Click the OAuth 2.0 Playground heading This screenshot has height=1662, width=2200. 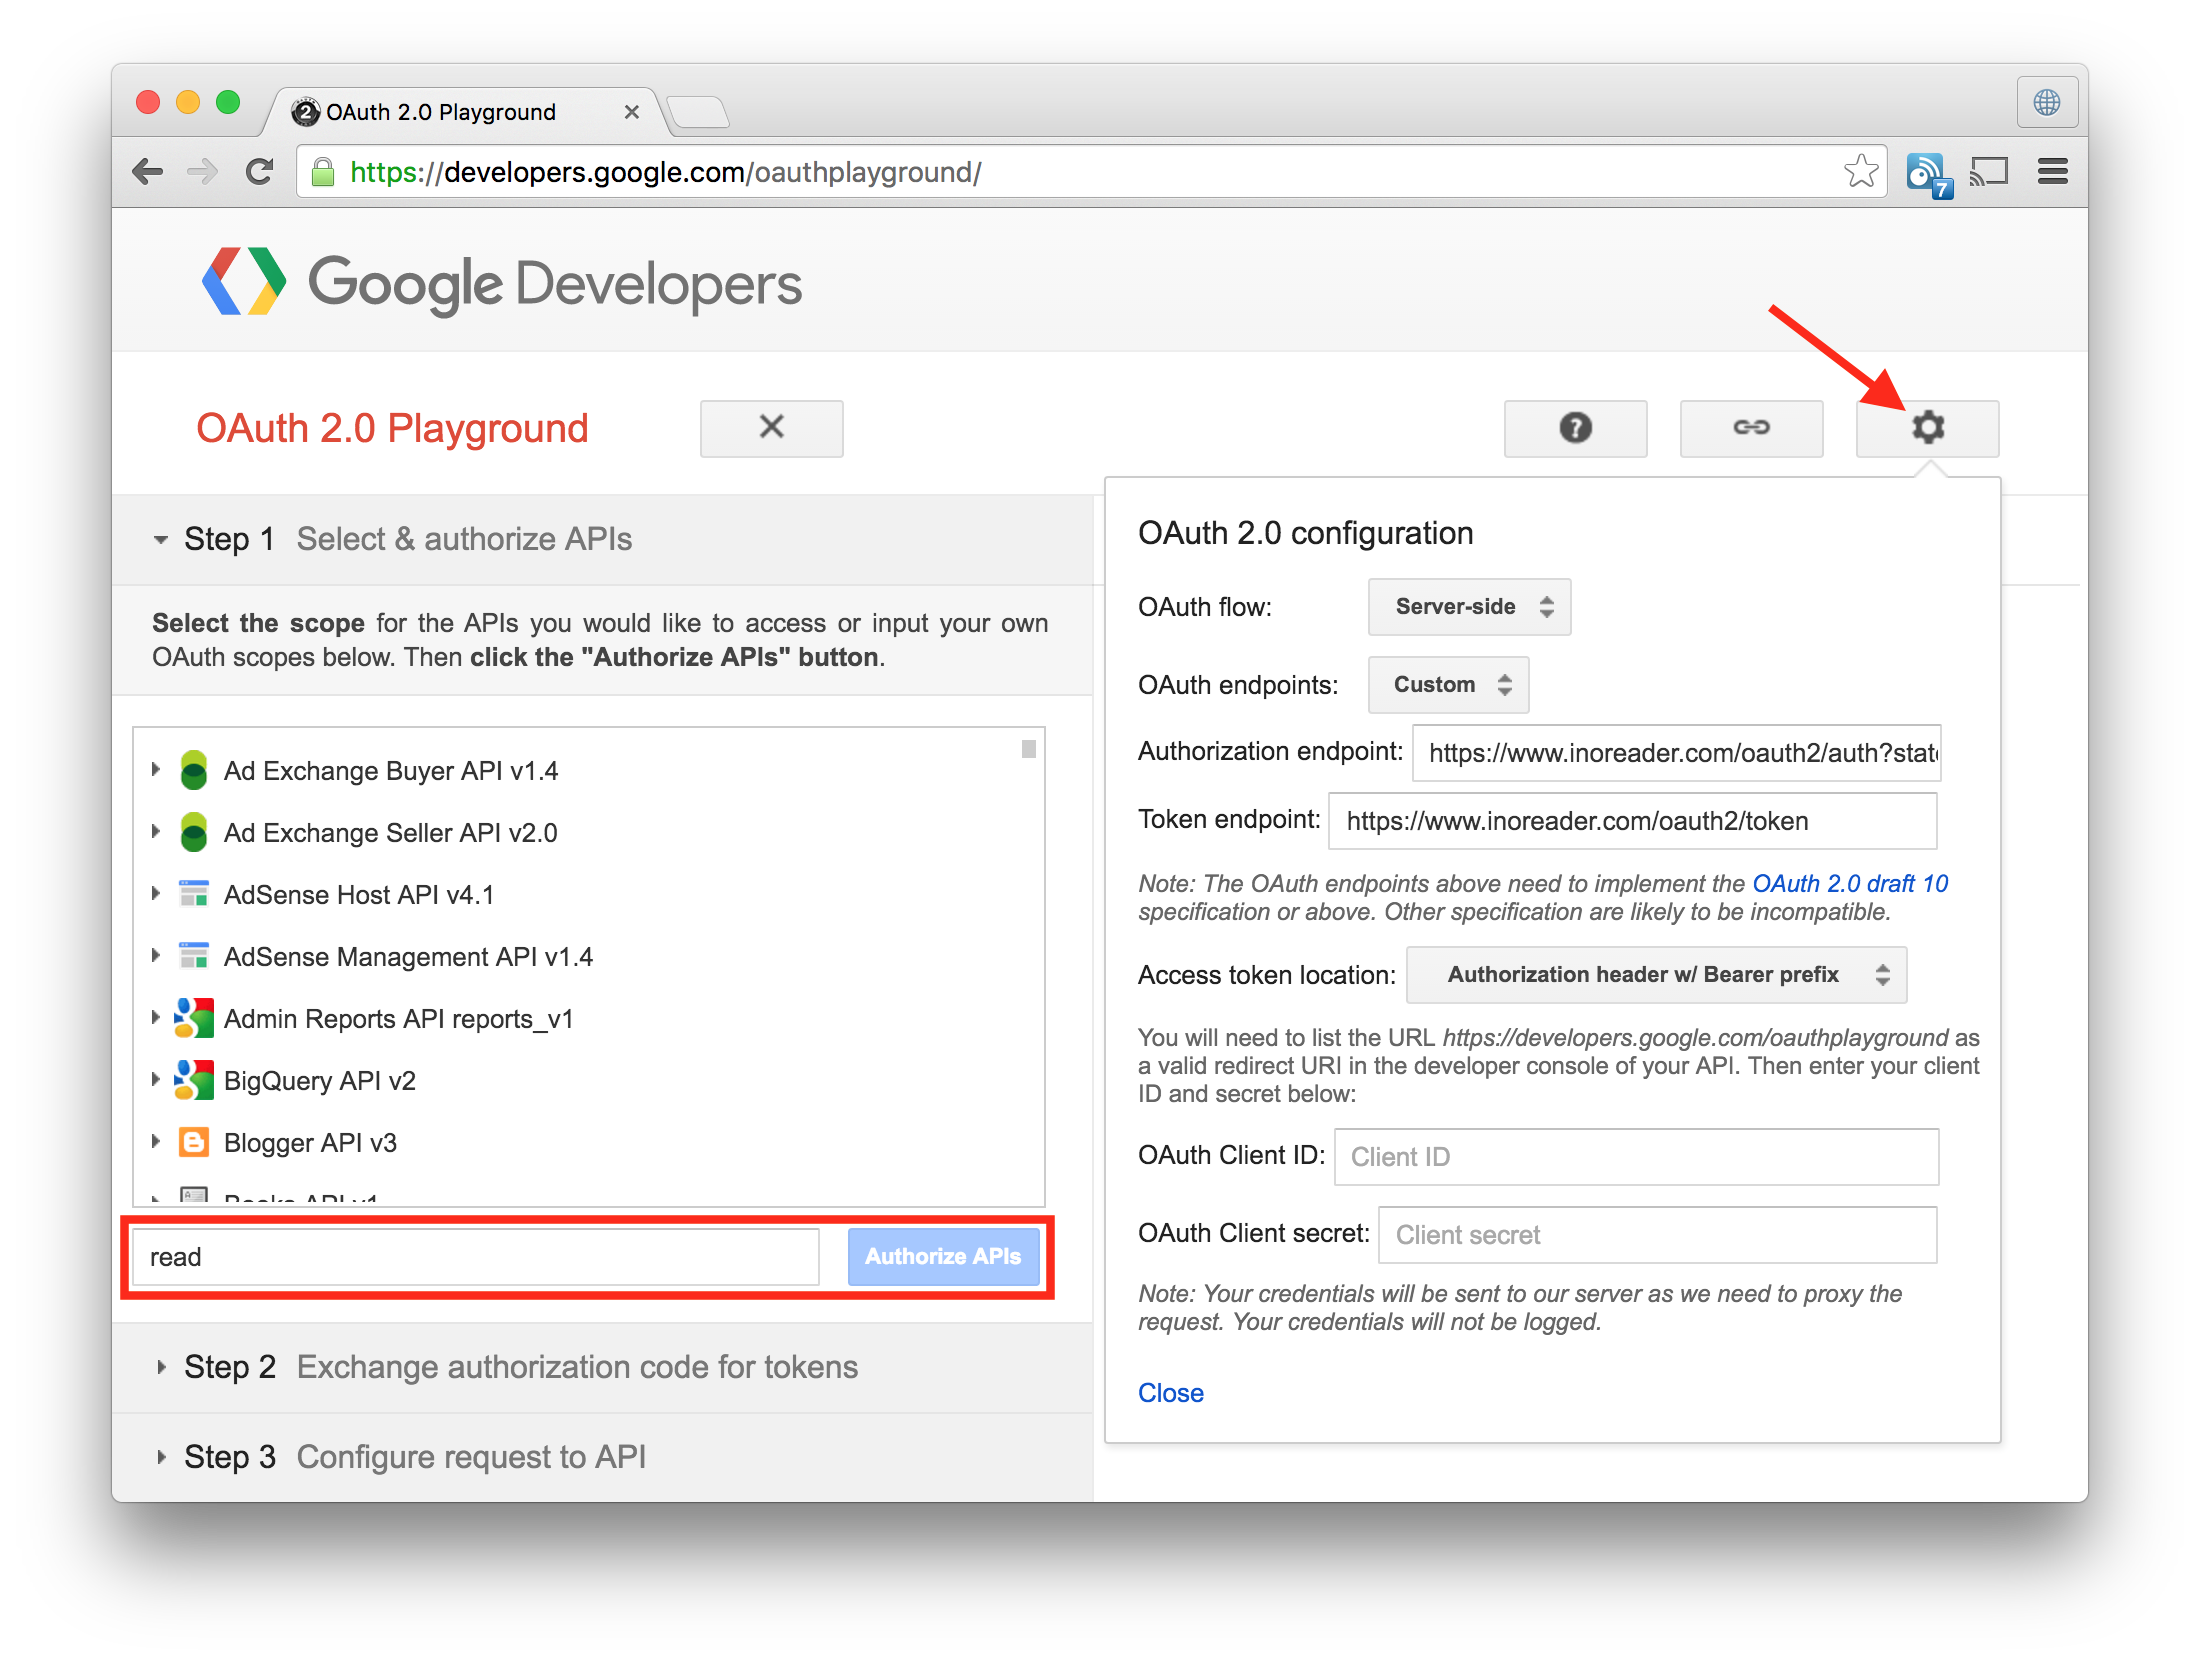pos(392,429)
